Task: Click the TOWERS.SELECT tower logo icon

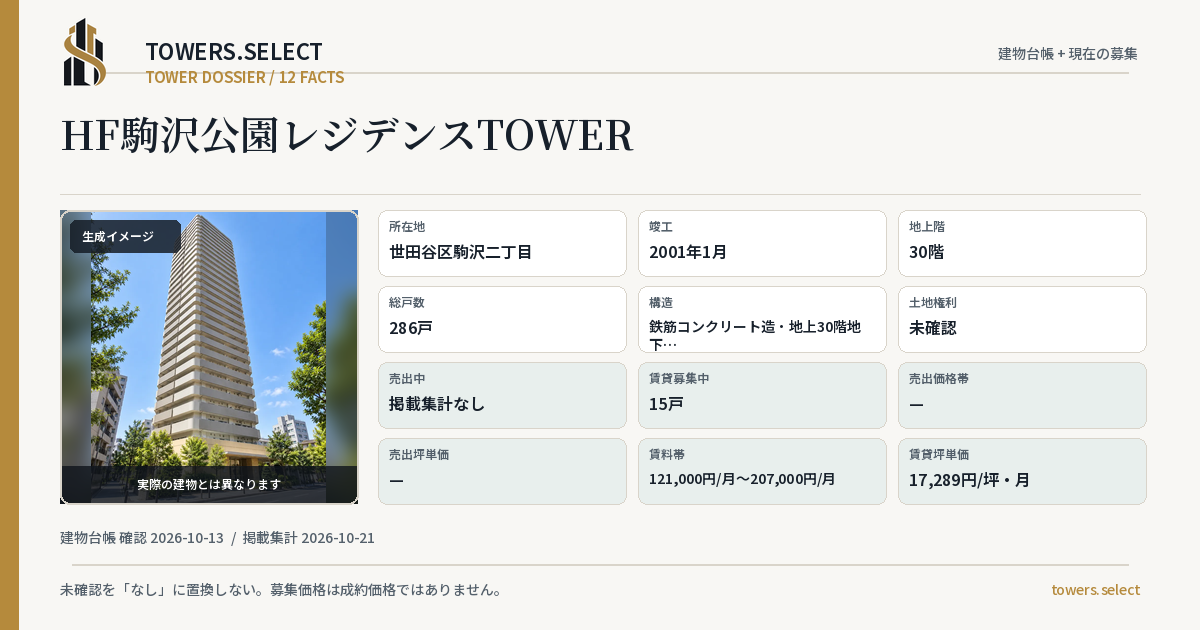Action: (85, 52)
